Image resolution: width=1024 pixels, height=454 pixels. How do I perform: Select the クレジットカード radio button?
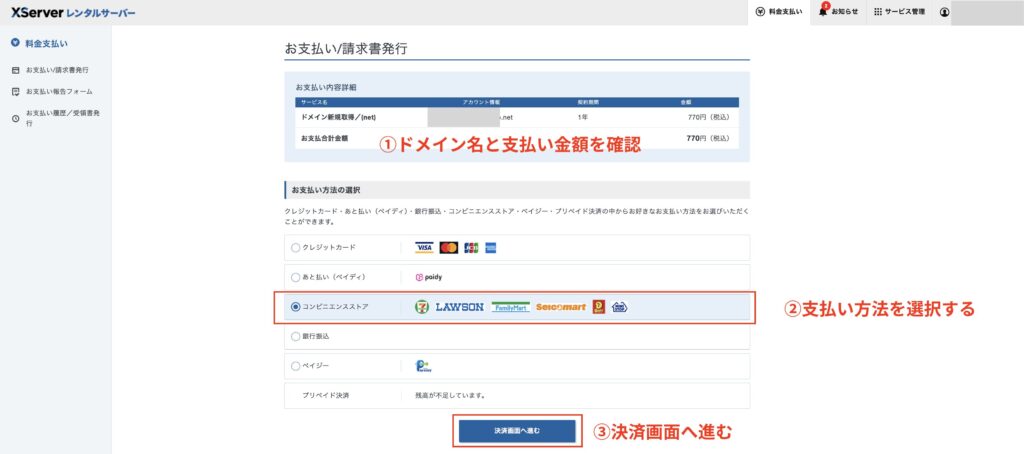pos(295,247)
